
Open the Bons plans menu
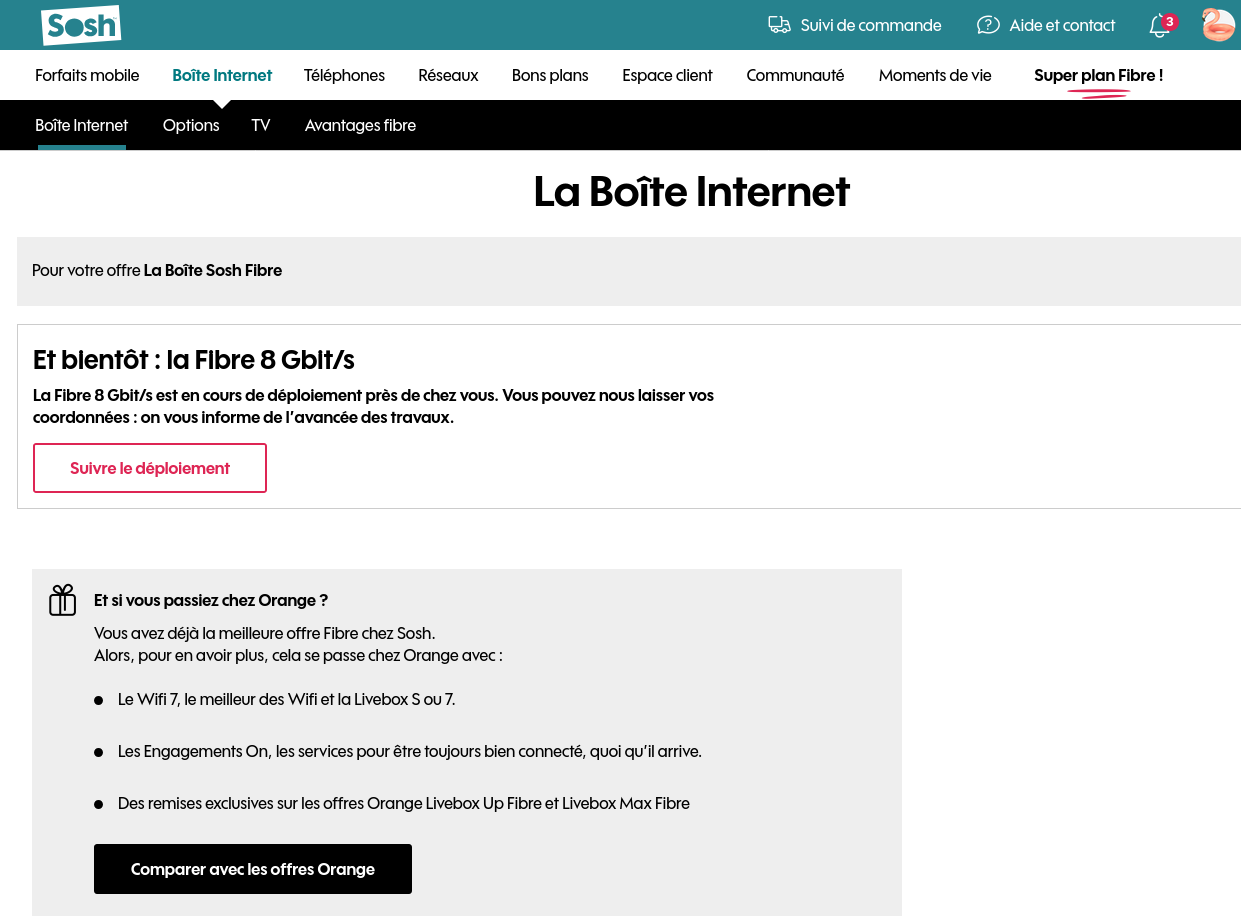(x=550, y=75)
